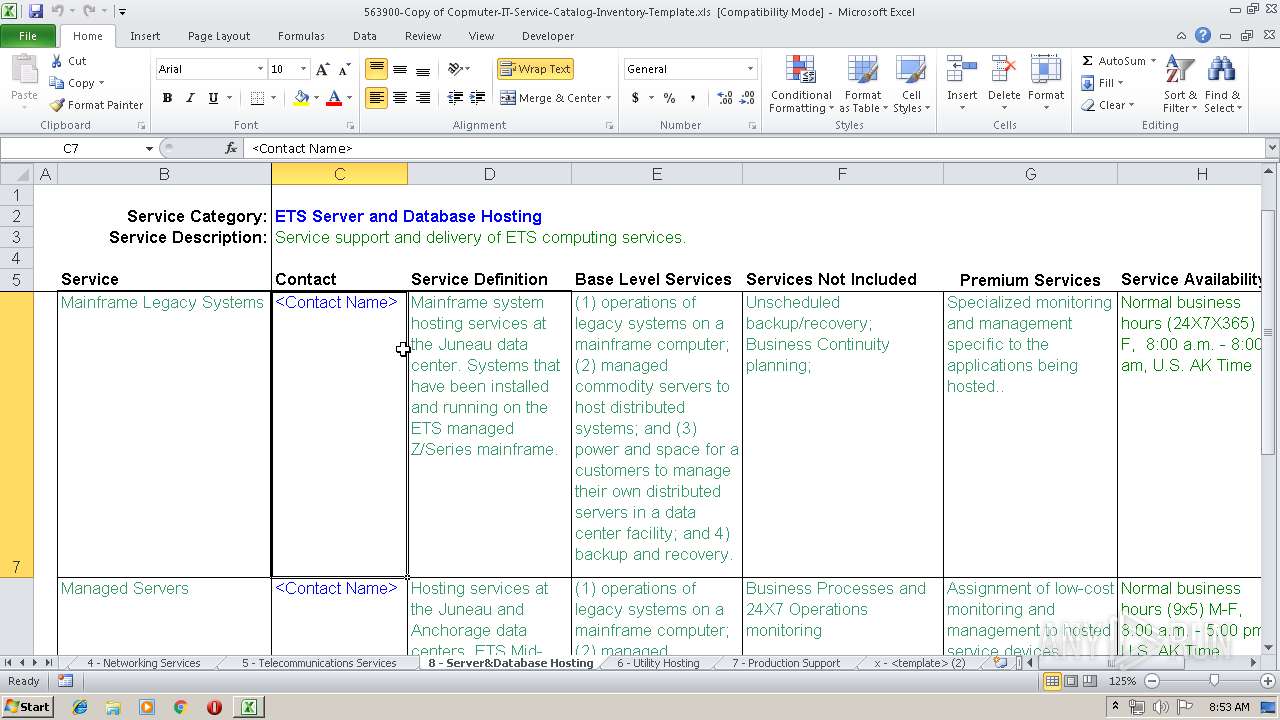Click the Copy button

tap(74, 83)
